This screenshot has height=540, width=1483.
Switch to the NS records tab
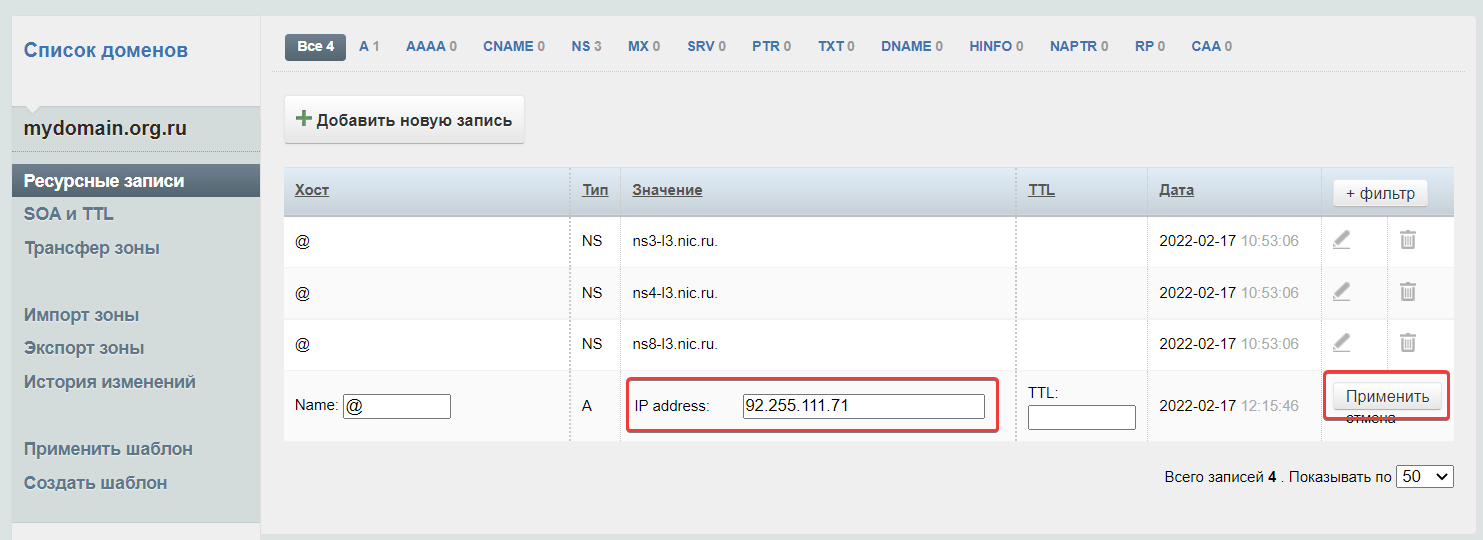(586, 46)
